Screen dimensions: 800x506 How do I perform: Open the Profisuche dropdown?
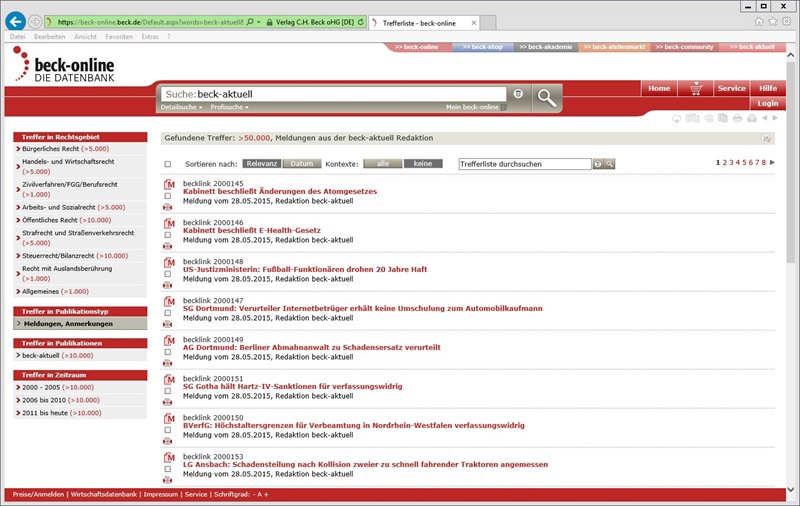pos(229,107)
